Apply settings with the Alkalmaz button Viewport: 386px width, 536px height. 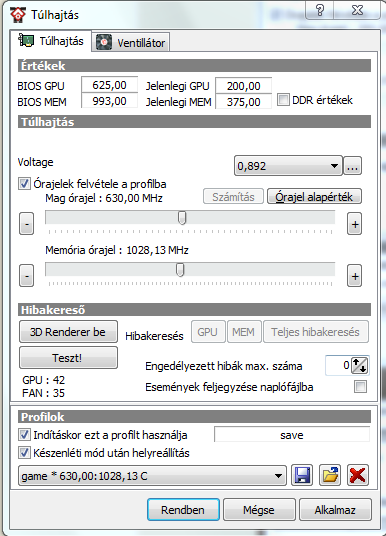point(335,510)
